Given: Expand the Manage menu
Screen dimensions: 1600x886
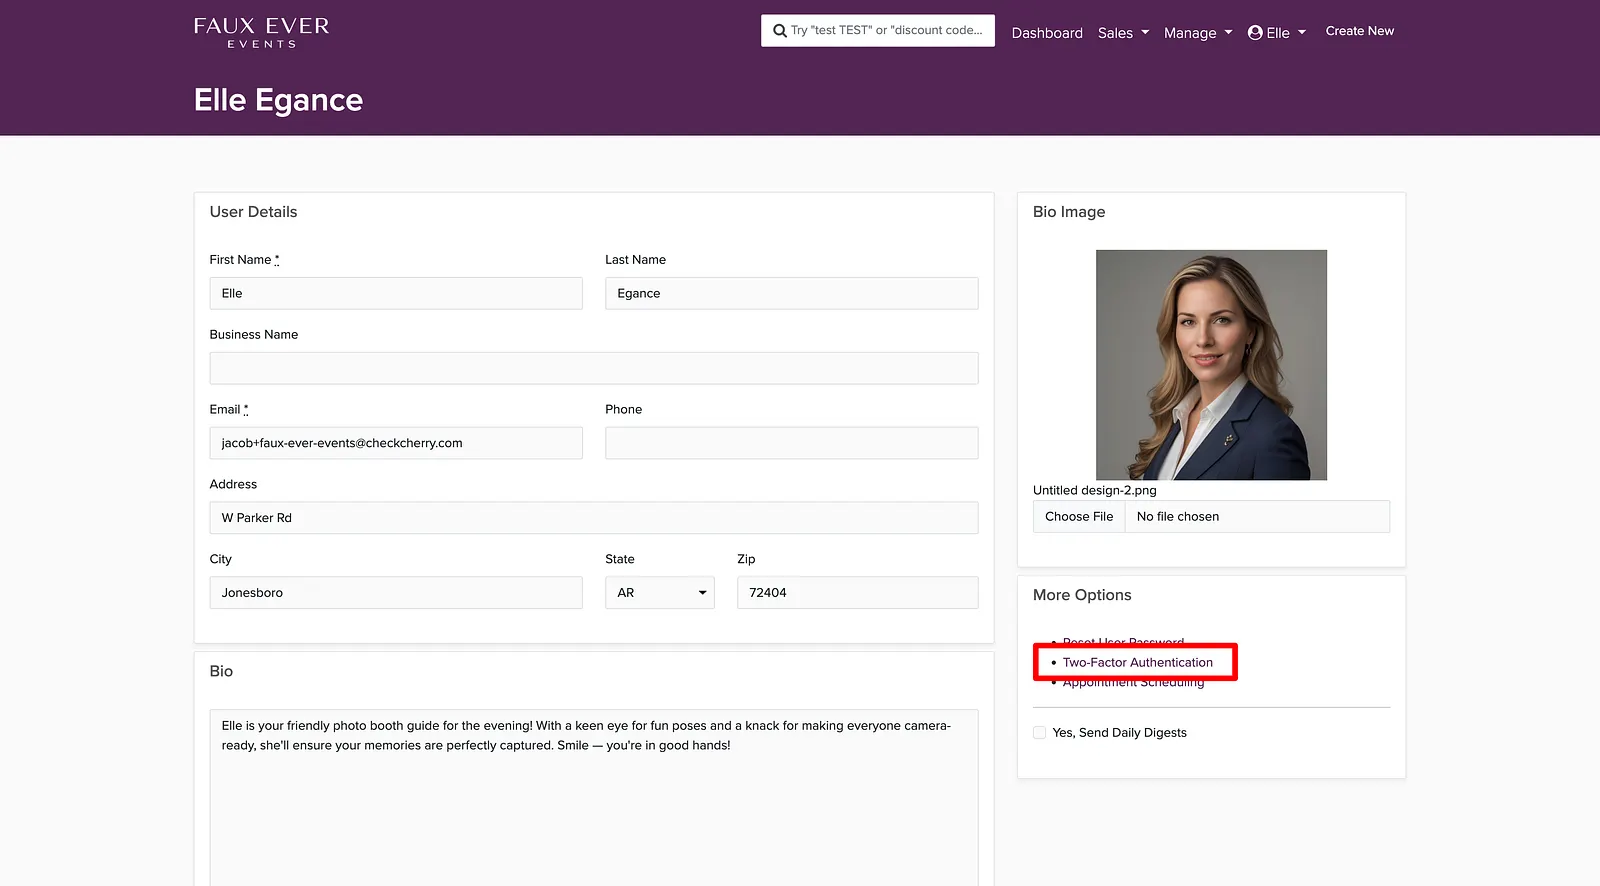Looking at the screenshot, I should click(x=1198, y=33).
